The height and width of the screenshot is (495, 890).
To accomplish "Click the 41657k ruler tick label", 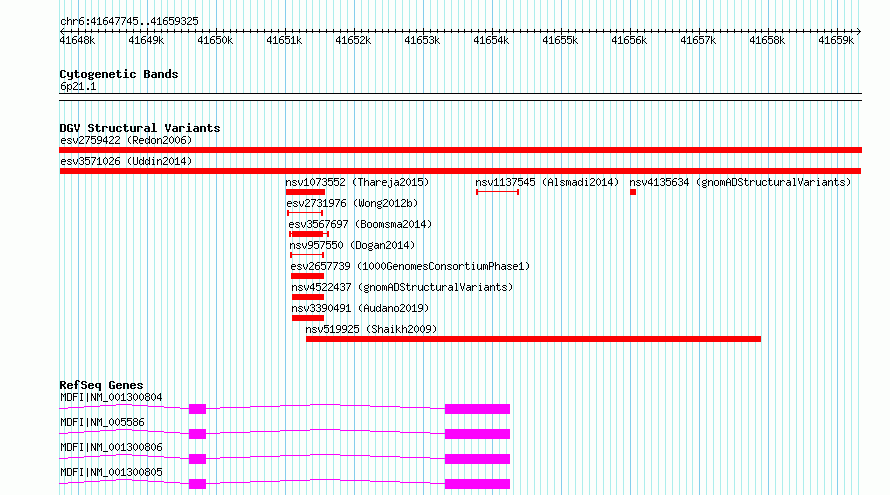I will pos(698,40).
